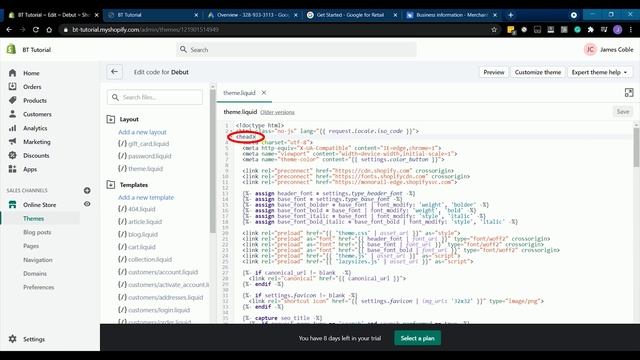Go back with arrow button

(114, 72)
